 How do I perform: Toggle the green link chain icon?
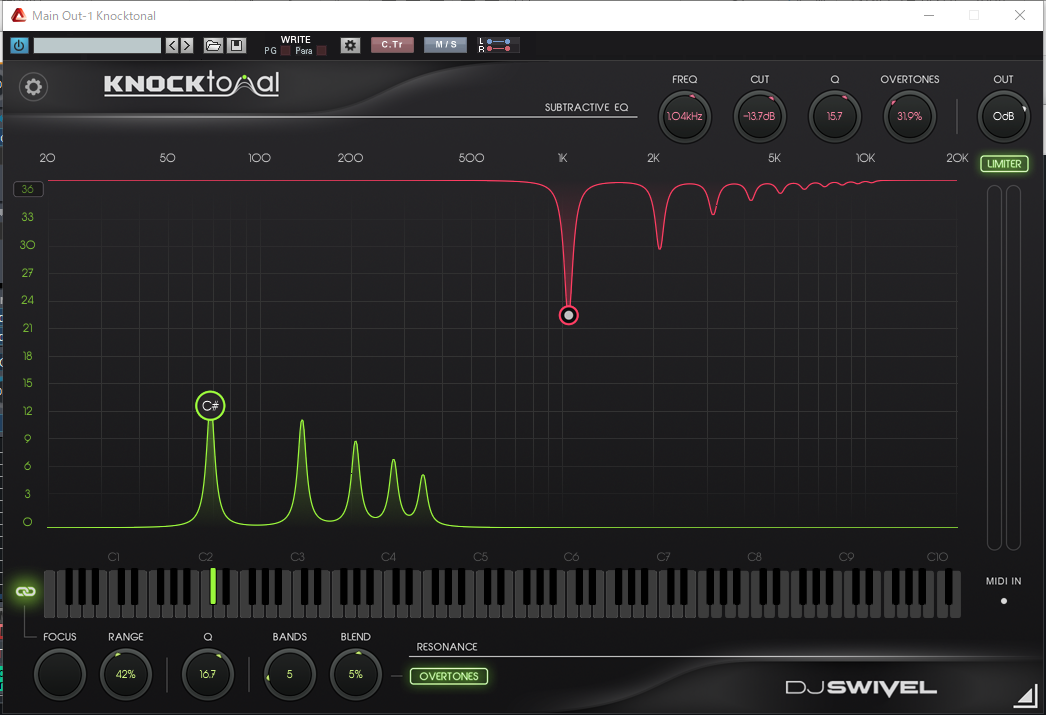click(x=25, y=591)
